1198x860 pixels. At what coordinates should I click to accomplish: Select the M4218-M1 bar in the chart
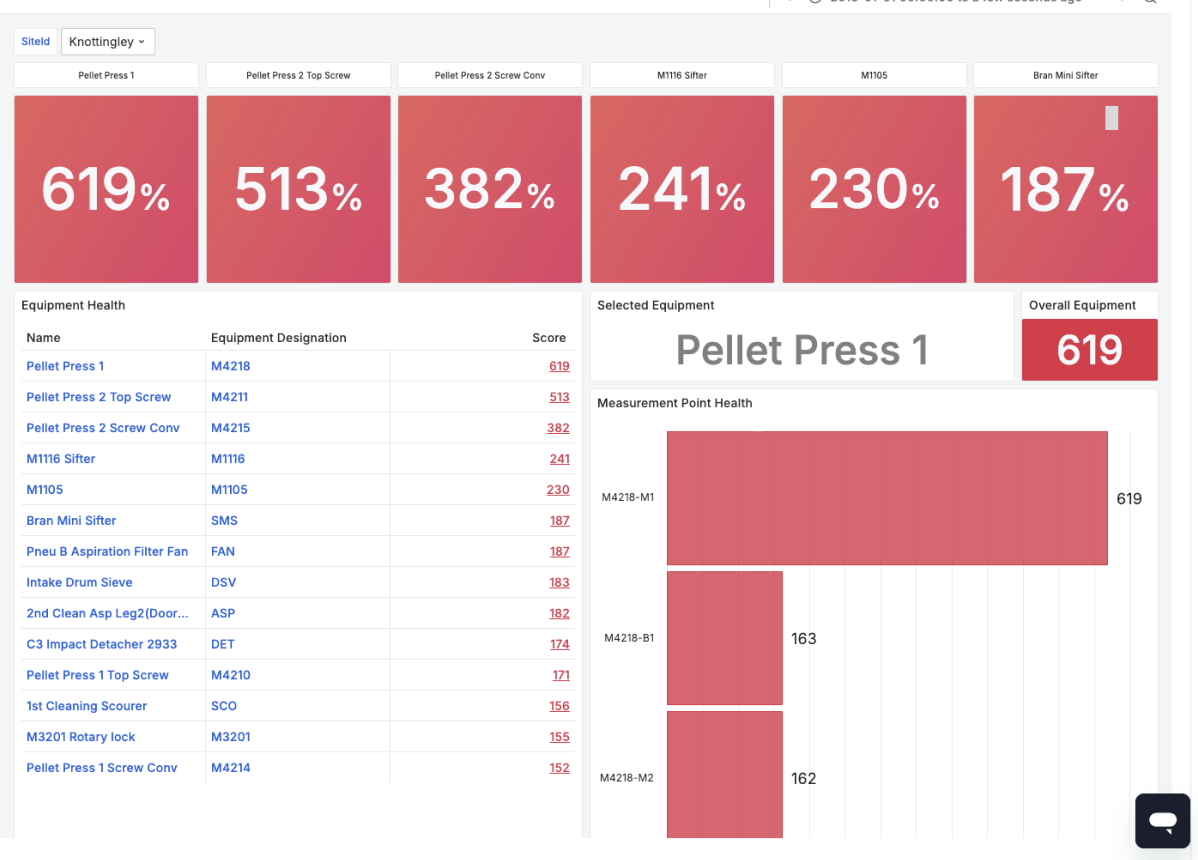[x=887, y=498]
